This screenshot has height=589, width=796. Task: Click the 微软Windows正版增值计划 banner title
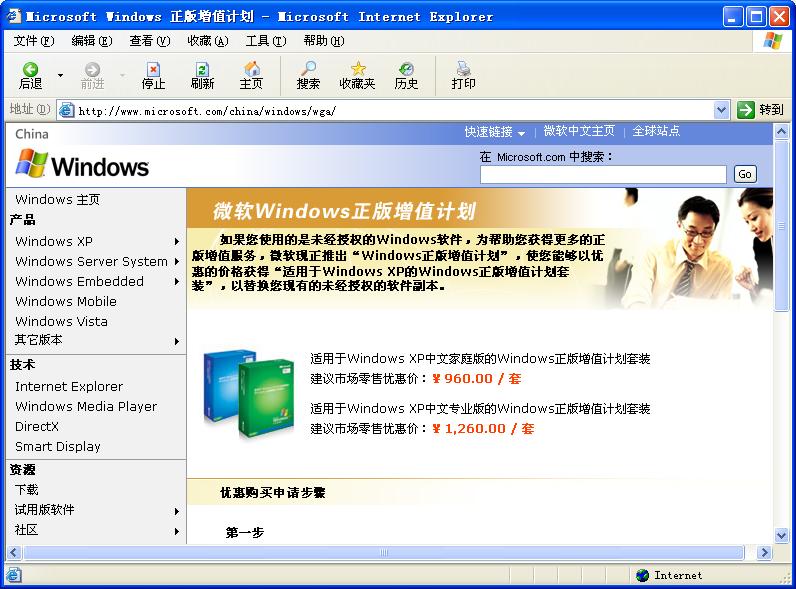point(344,211)
